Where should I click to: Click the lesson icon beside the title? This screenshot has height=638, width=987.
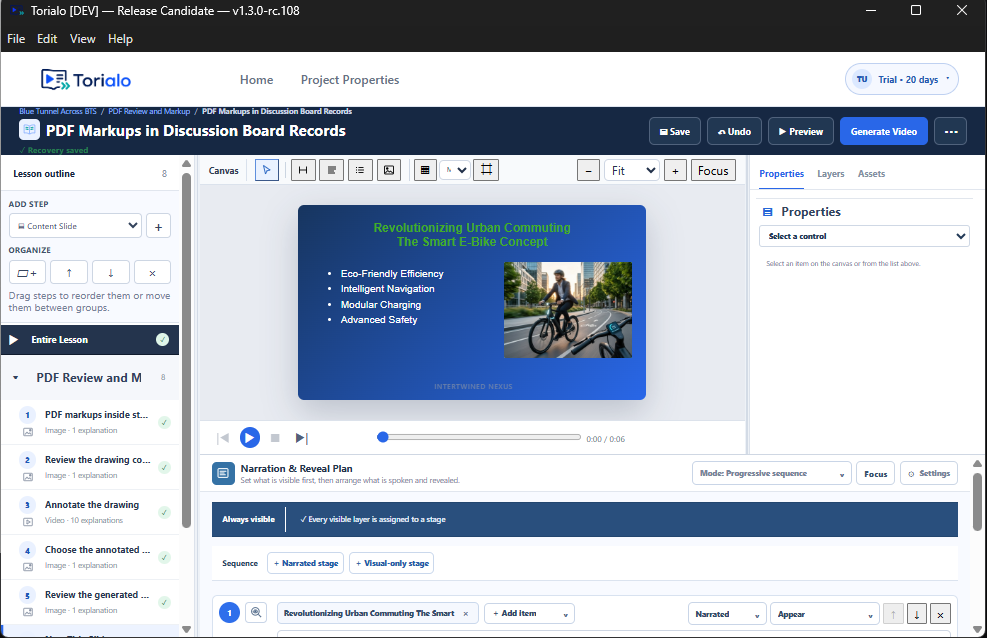coord(29,130)
